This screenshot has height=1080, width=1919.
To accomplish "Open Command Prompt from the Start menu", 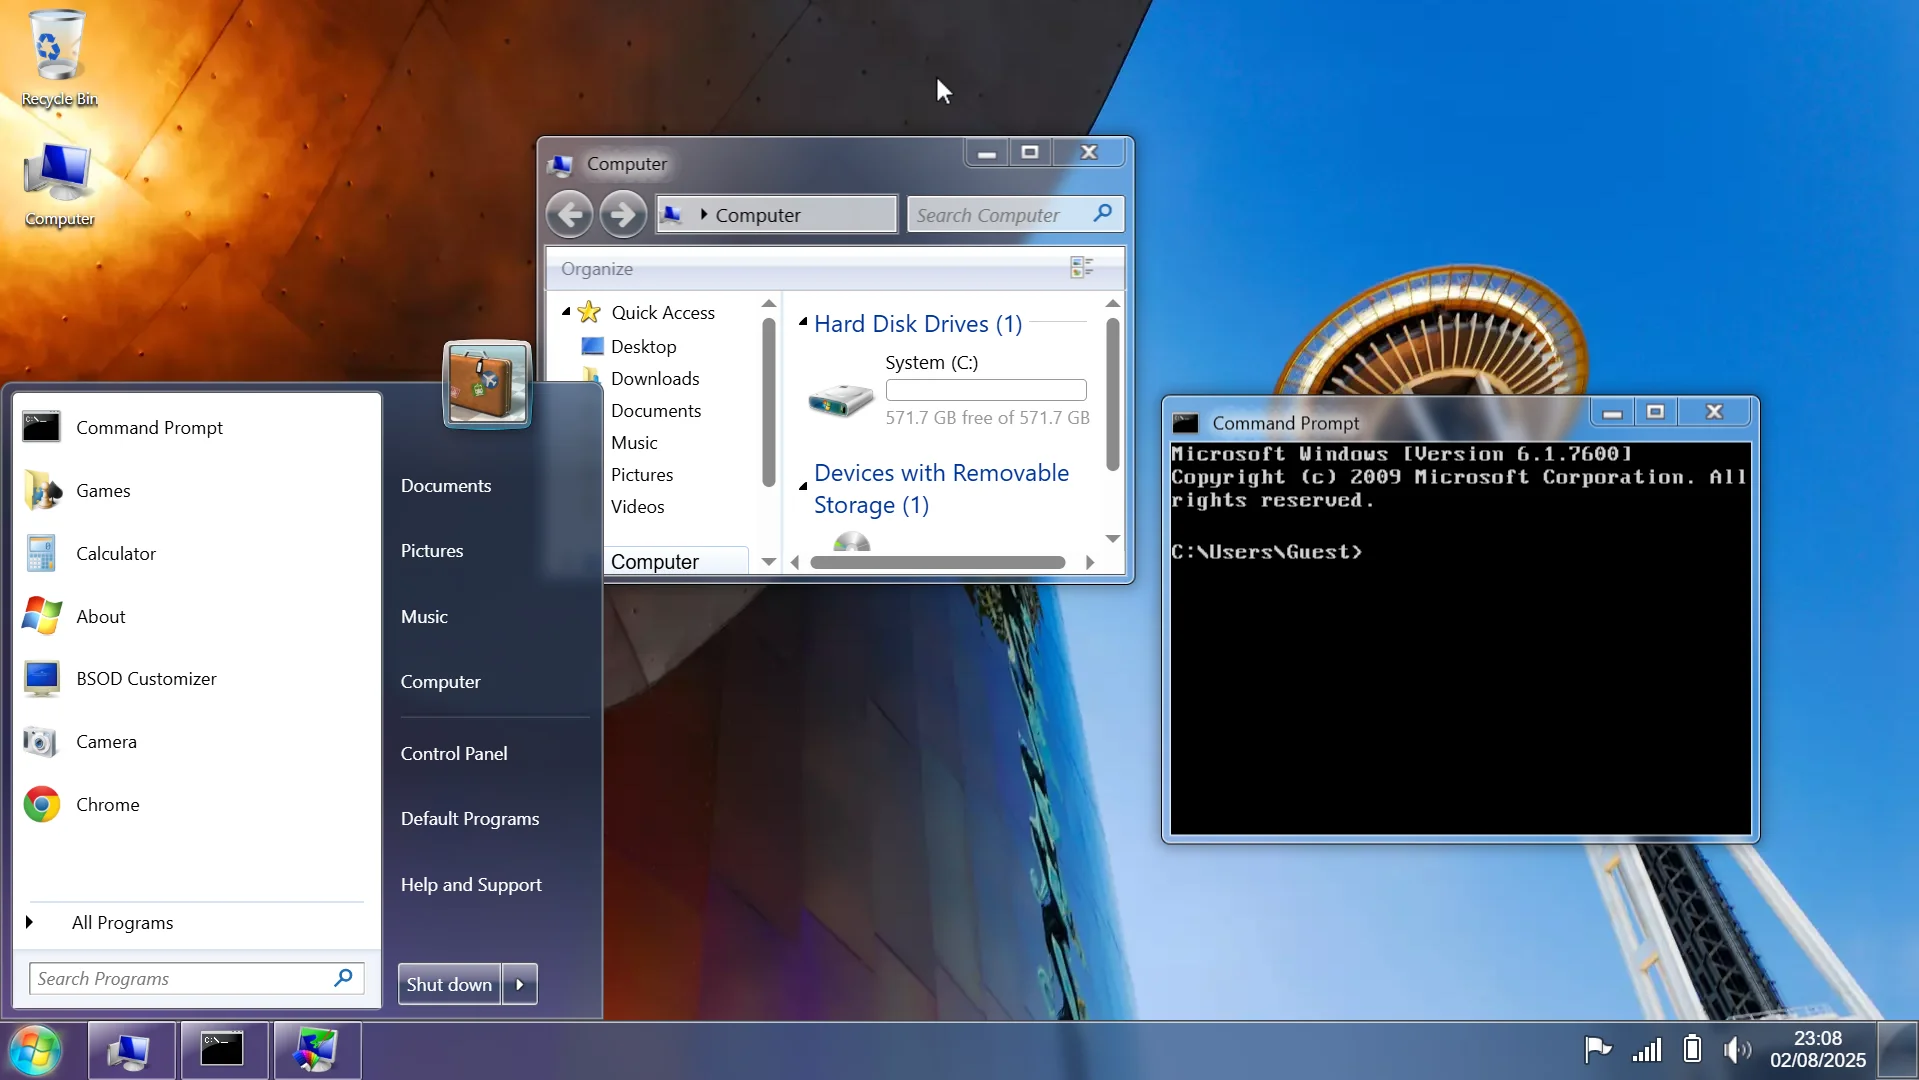I will (x=149, y=427).
